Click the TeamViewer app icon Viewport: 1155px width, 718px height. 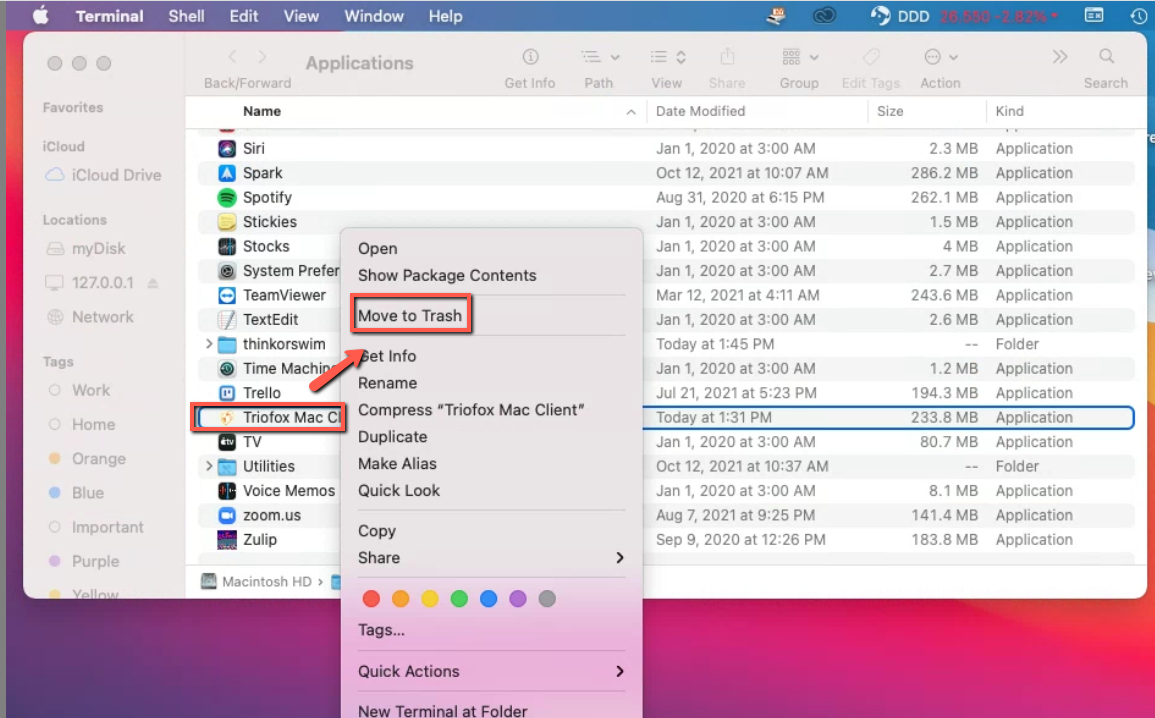click(227, 295)
